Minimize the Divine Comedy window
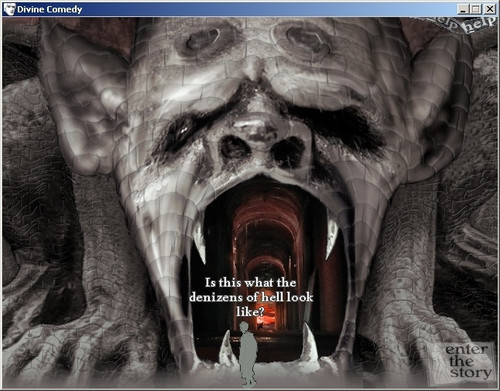The width and height of the screenshot is (500, 391). (463, 9)
